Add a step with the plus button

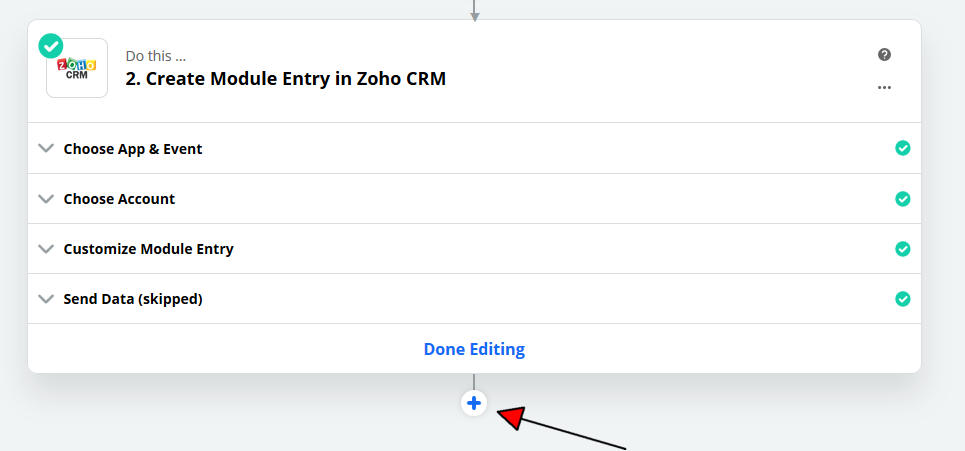pyautogui.click(x=474, y=403)
